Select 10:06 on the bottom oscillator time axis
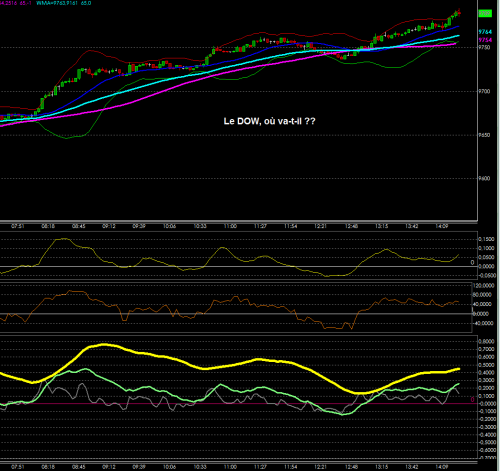 (x=169, y=467)
